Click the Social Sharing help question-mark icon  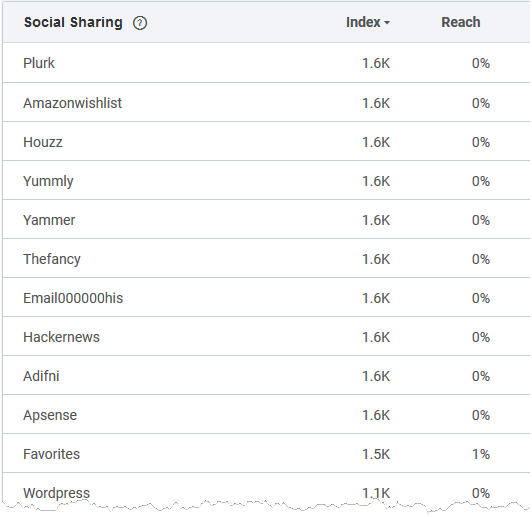click(x=140, y=23)
